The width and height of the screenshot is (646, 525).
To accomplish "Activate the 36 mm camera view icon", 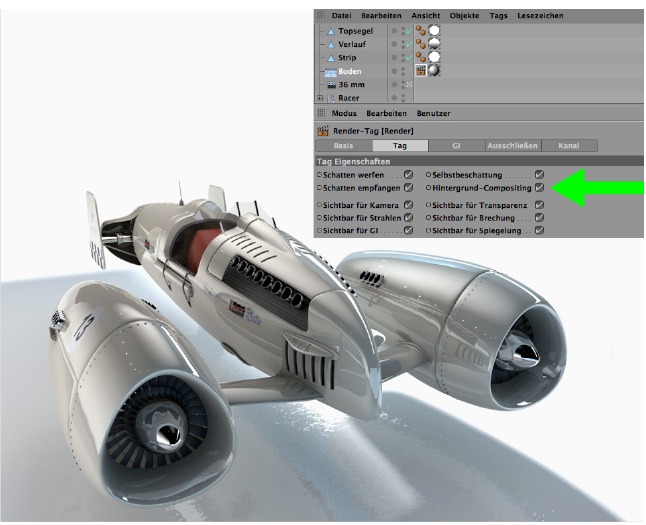I will click(409, 84).
